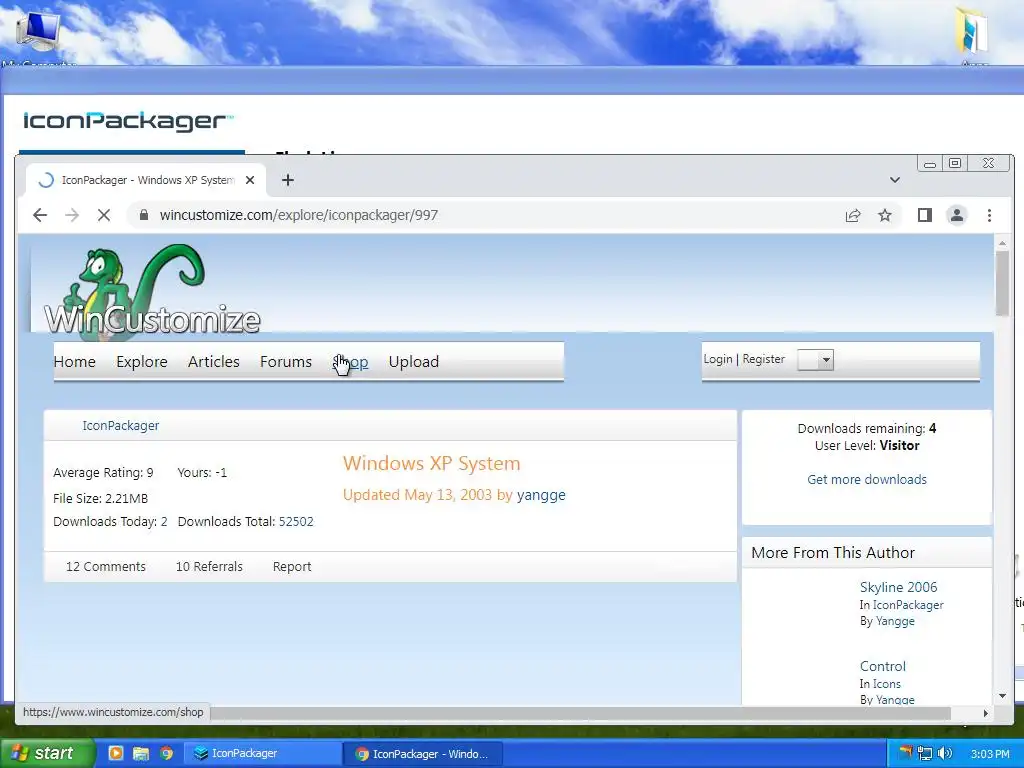Screen dimensions: 1024x768
Task: Open the Upload menu item
Action: click(x=413, y=362)
